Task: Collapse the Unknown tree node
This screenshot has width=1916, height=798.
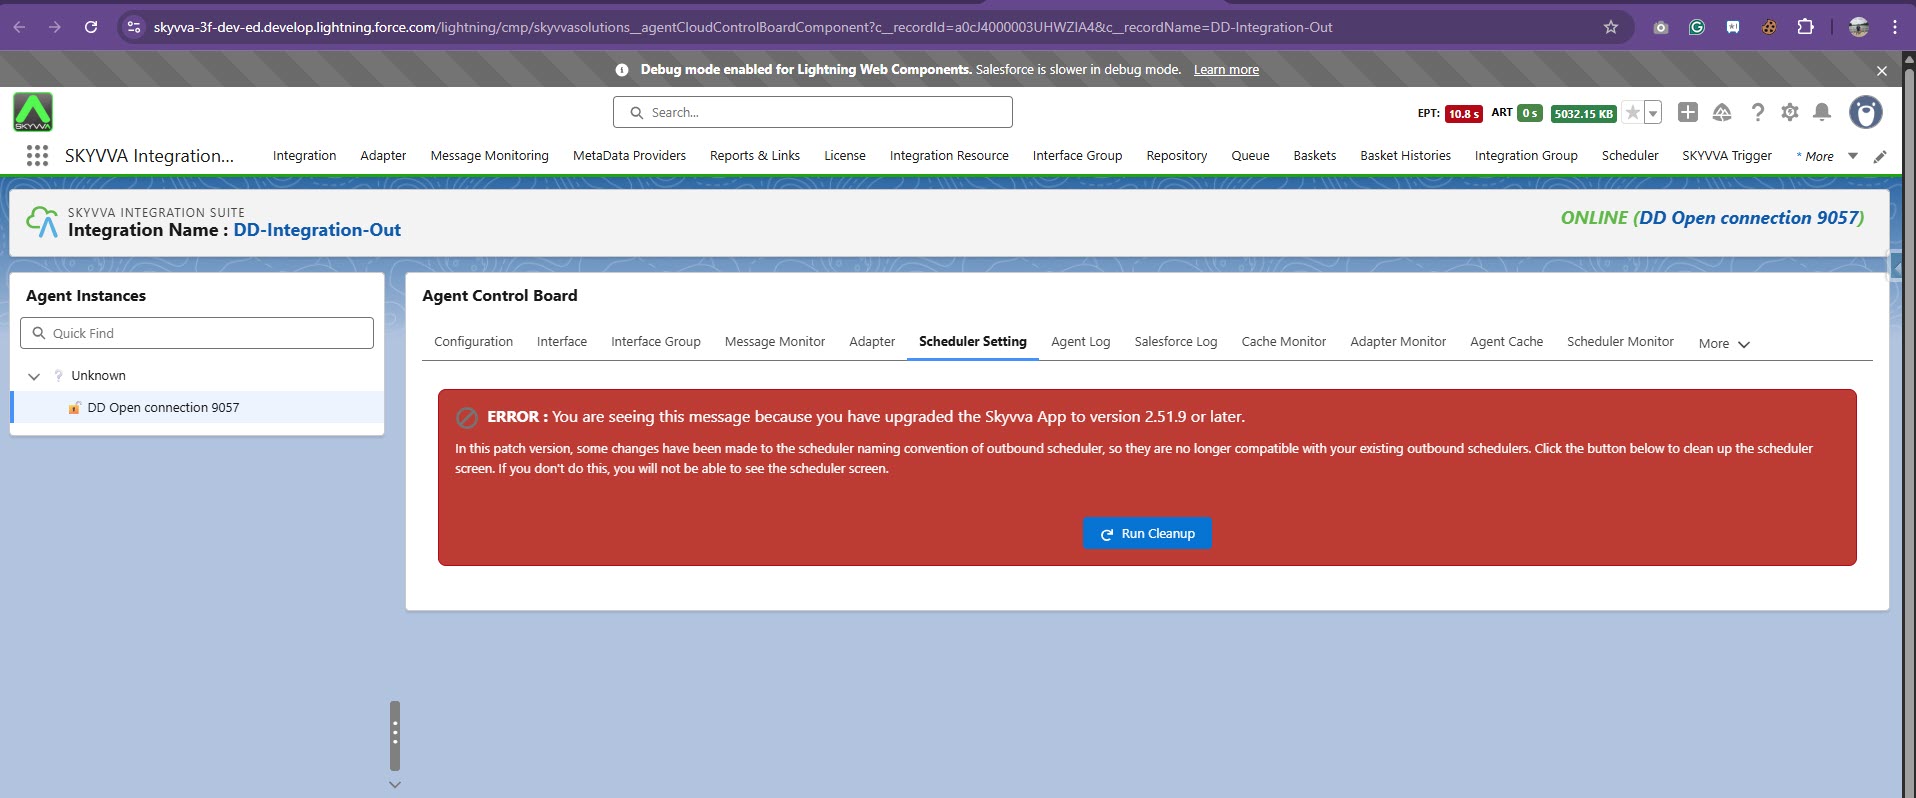Action: click(34, 376)
